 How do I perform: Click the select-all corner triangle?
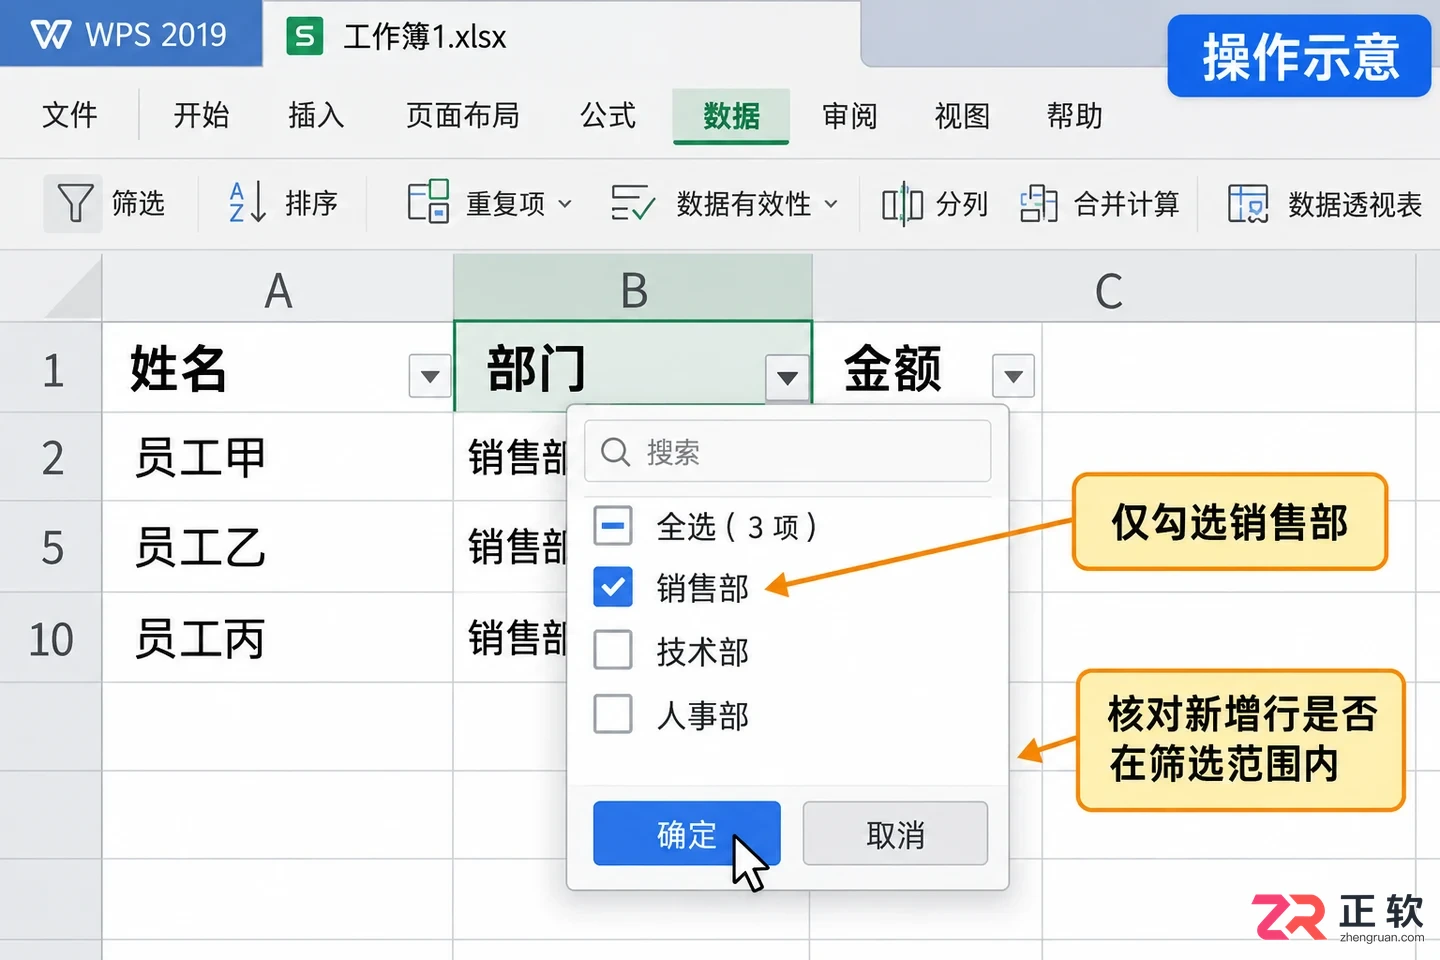[72, 291]
